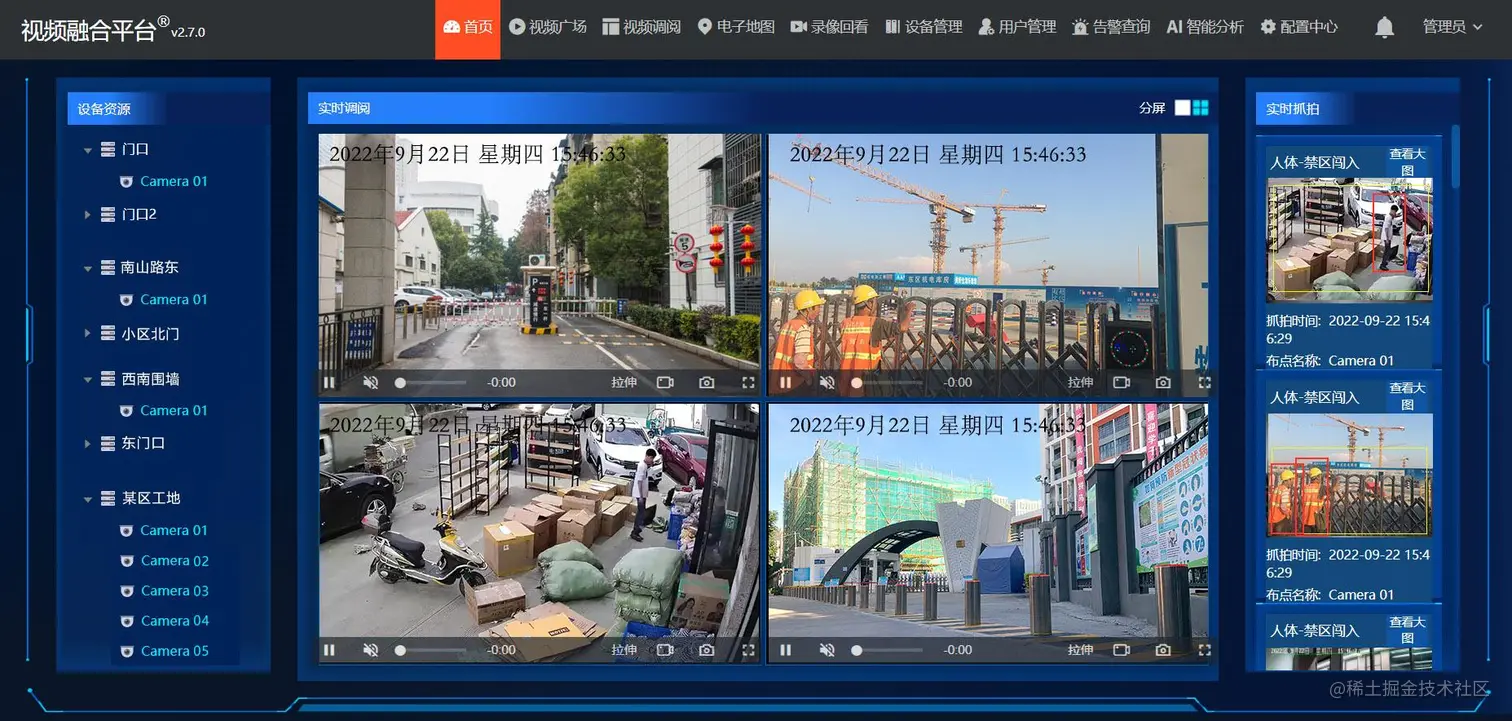Take snapshot of parcel yard video
Screen dimensions: 1512x721
click(x=707, y=650)
